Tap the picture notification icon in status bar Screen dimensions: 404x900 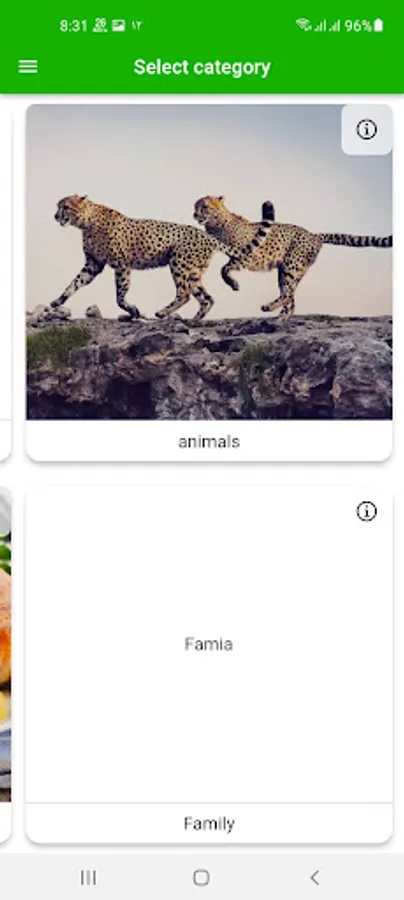[118, 25]
